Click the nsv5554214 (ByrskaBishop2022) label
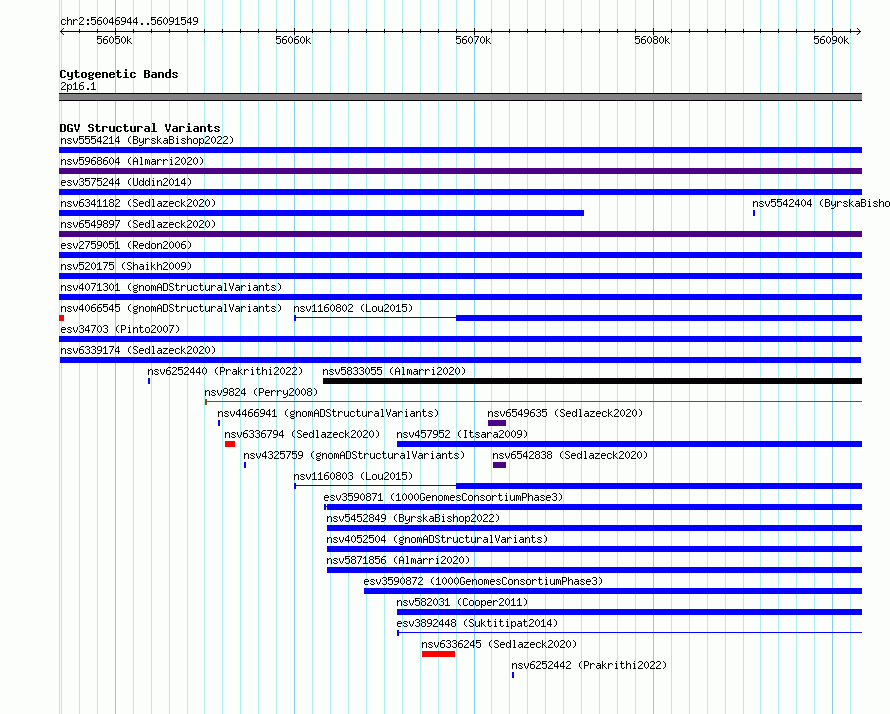Image resolution: width=890 pixels, height=714 pixels. click(147, 140)
